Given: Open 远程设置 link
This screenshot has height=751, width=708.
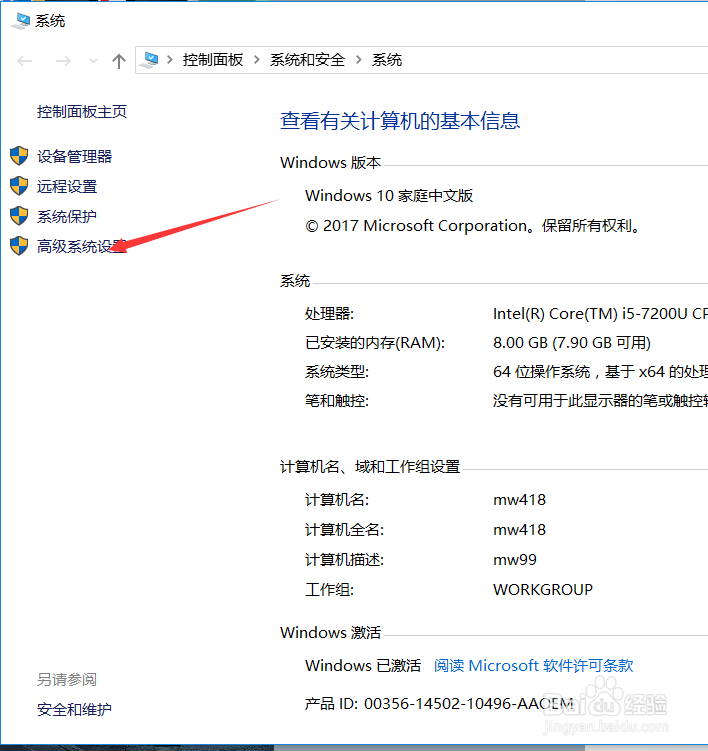Looking at the screenshot, I should [x=67, y=186].
